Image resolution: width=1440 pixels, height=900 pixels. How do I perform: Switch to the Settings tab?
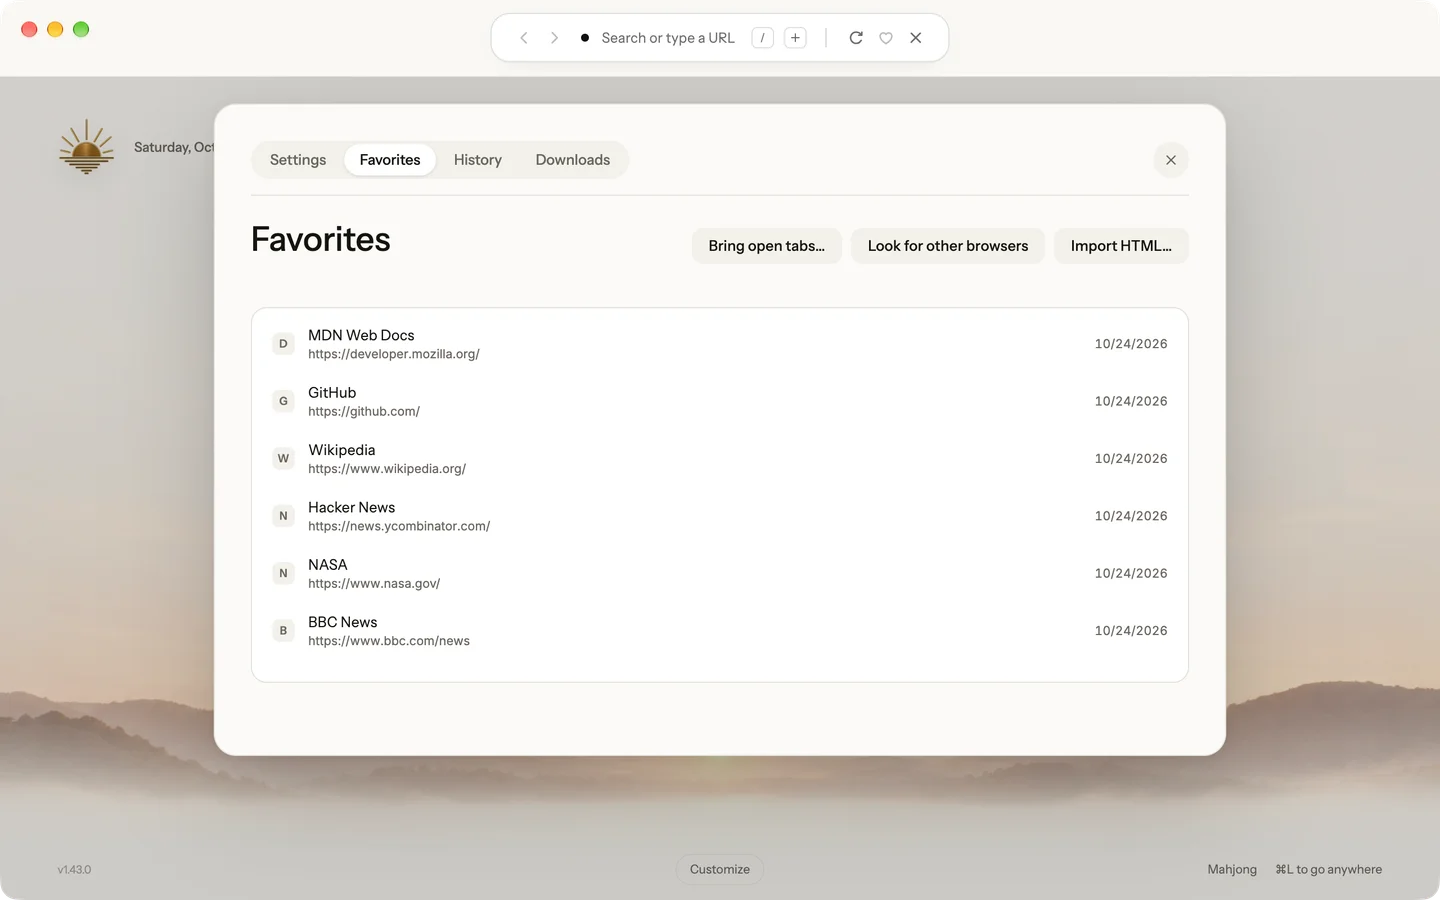click(x=298, y=160)
